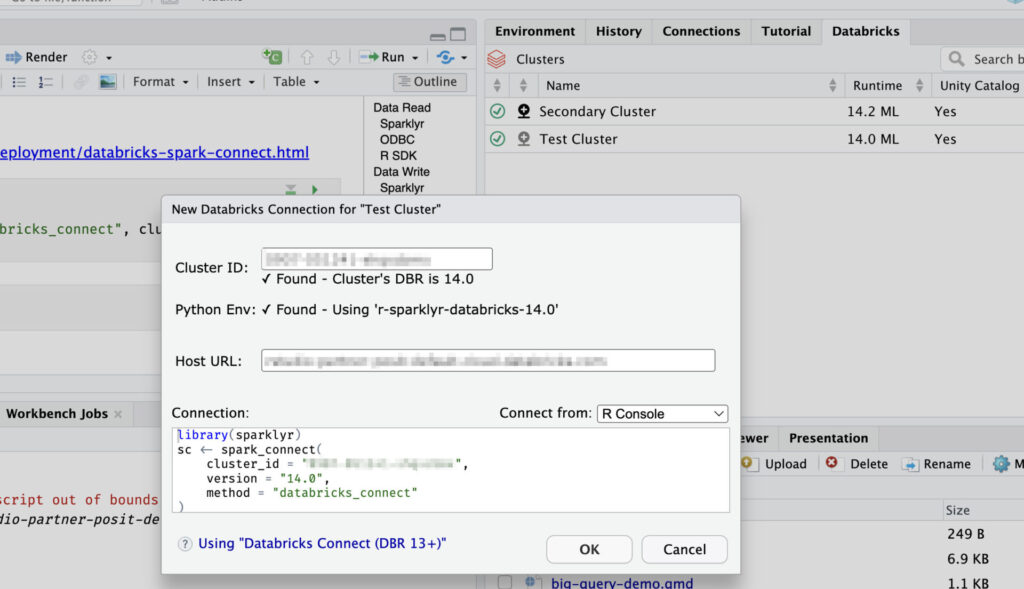Click inside the Host URL field

click(x=487, y=361)
